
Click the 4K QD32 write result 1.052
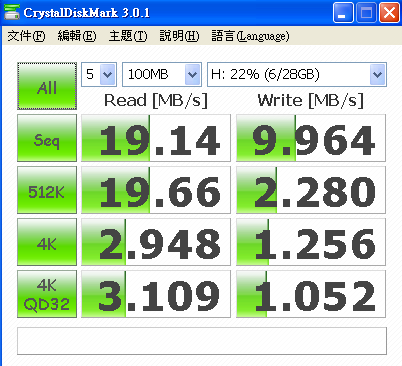coord(311,294)
